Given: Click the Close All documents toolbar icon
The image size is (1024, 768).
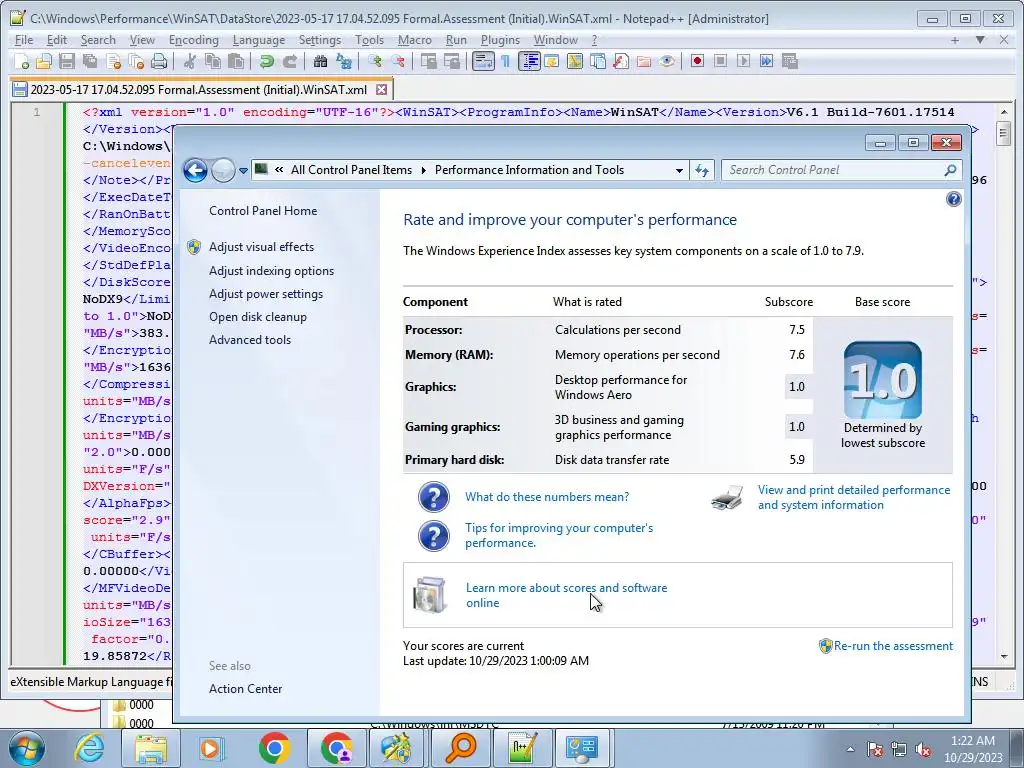Looking at the screenshot, I should [x=136, y=61].
